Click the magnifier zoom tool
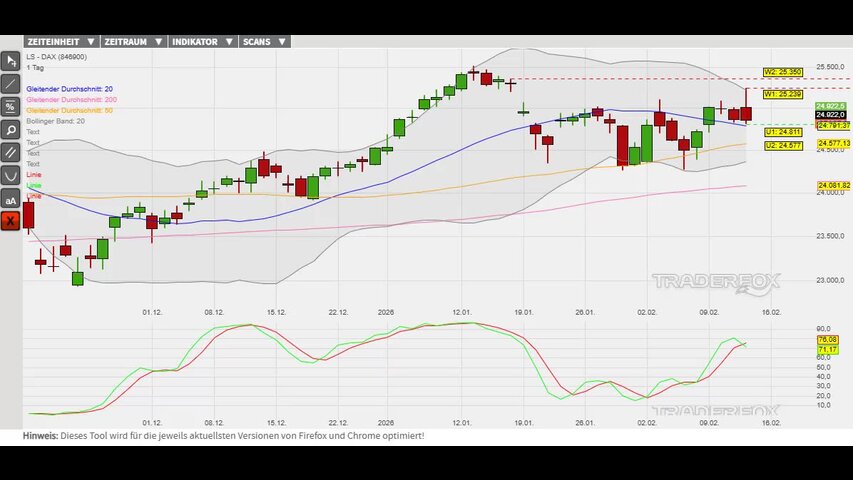 click(x=11, y=130)
